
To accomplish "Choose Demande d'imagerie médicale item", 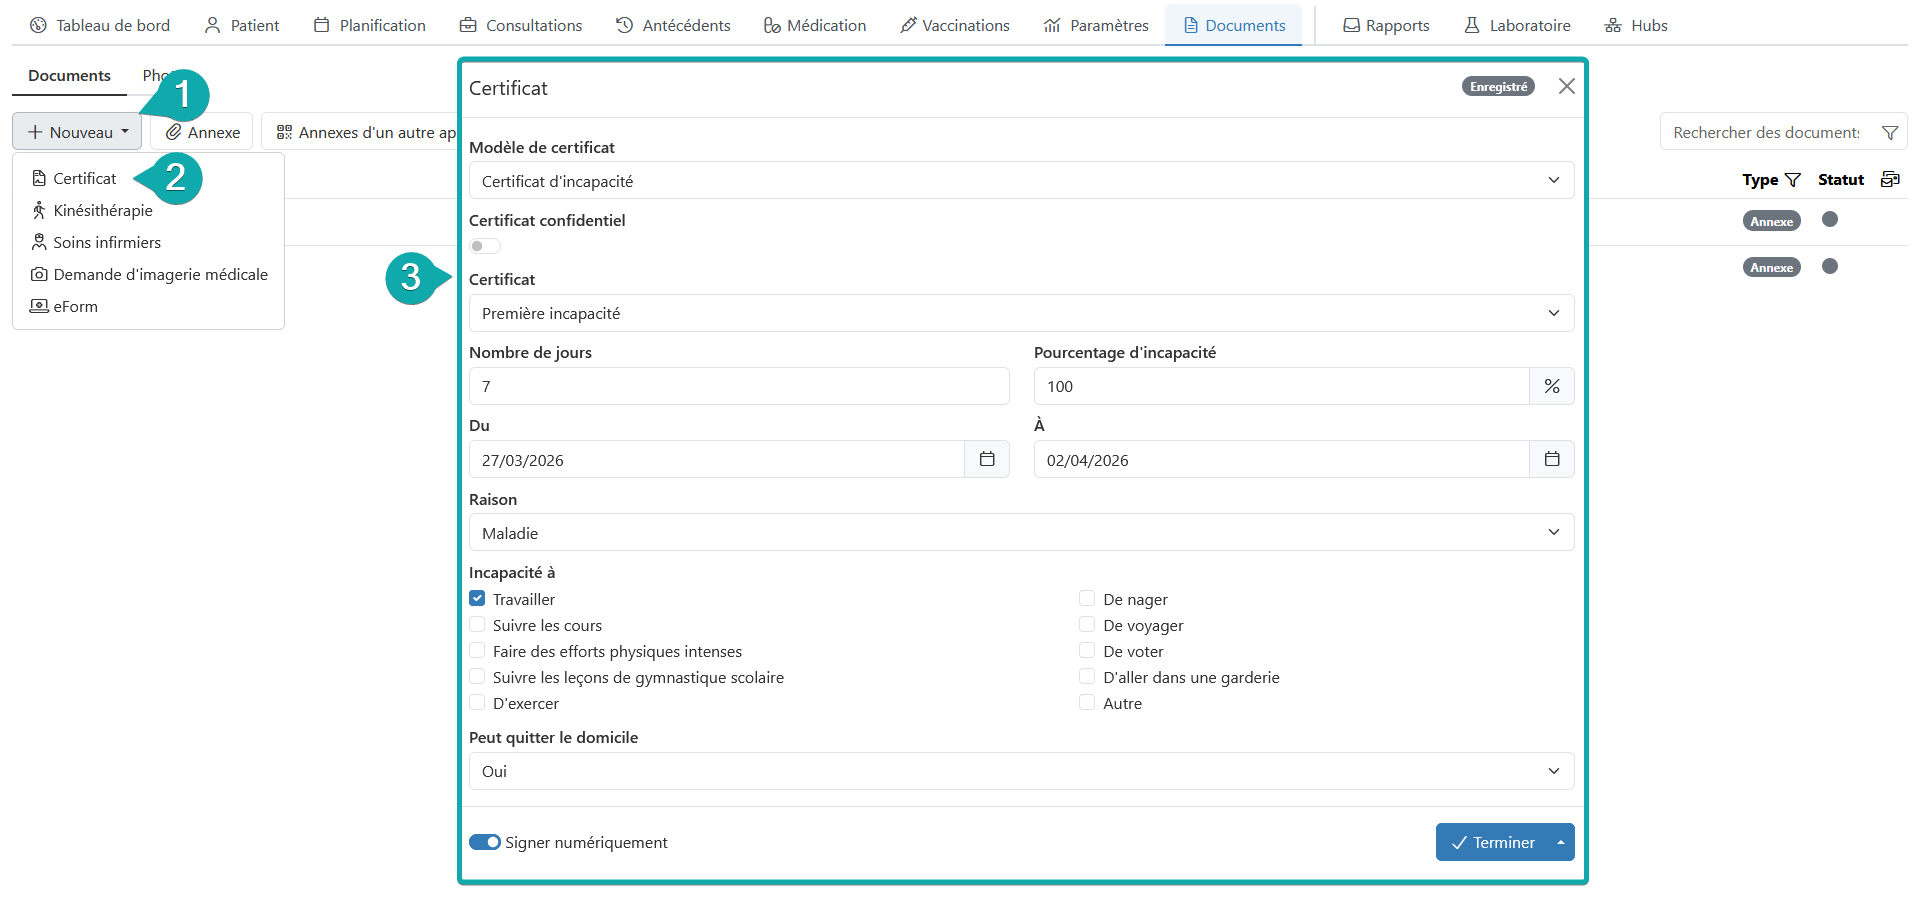I will click(149, 274).
